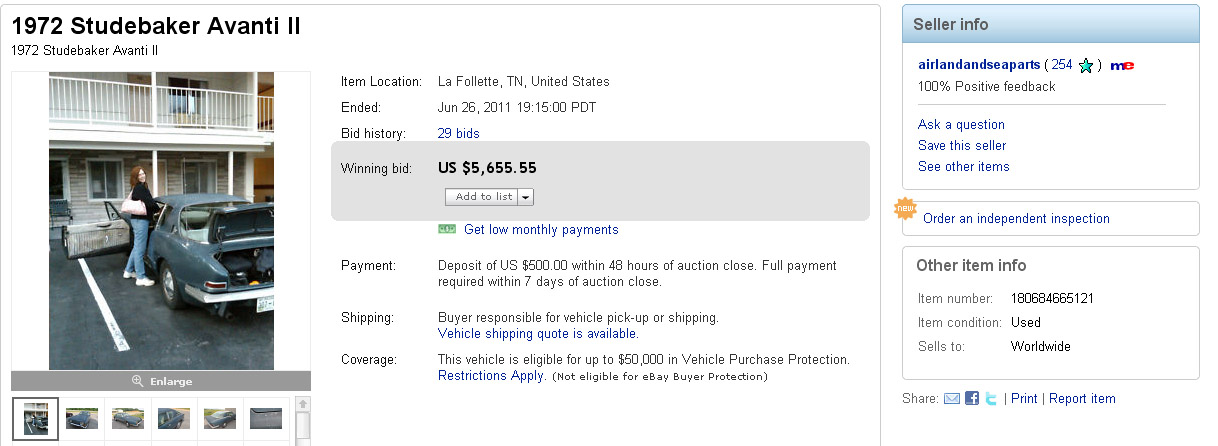Image resolution: width=1218 pixels, height=446 pixels.
Task: Click Ask a question link
Action: coord(961,124)
